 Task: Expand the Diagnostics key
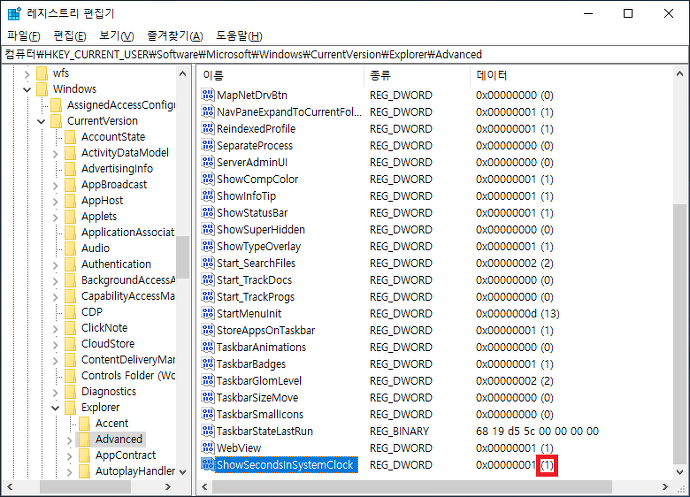coord(55,392)
